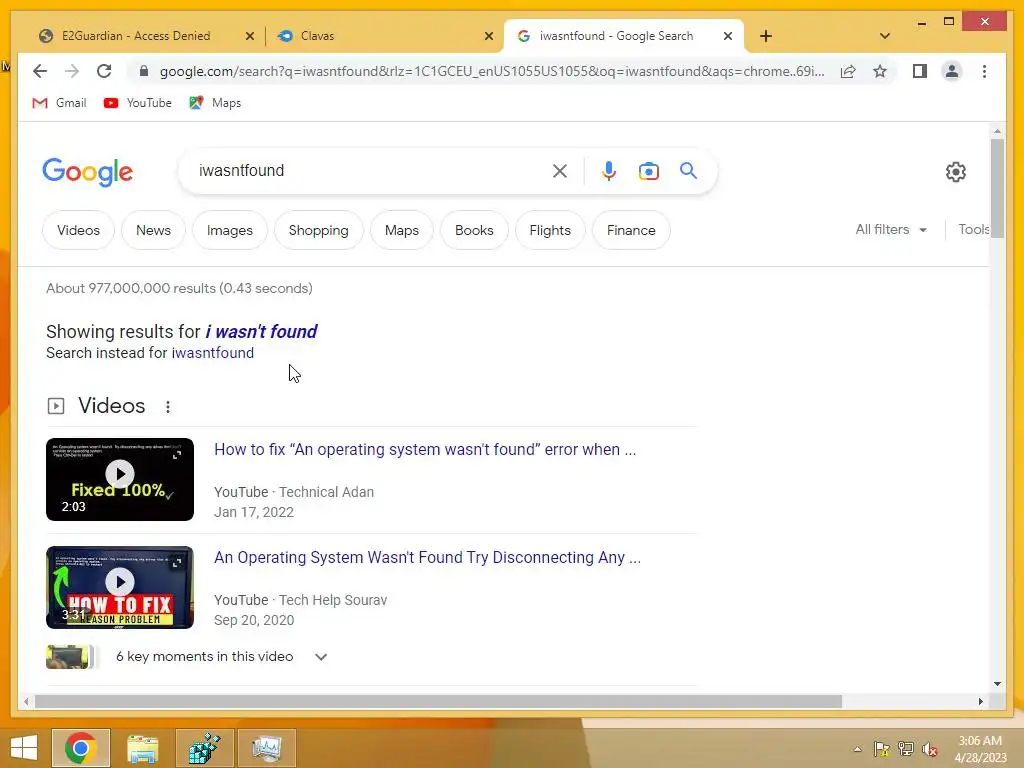This screenshot has width=1024, height=768.
Task: Filter results by Finance
Action: click(x=631, y=230)
